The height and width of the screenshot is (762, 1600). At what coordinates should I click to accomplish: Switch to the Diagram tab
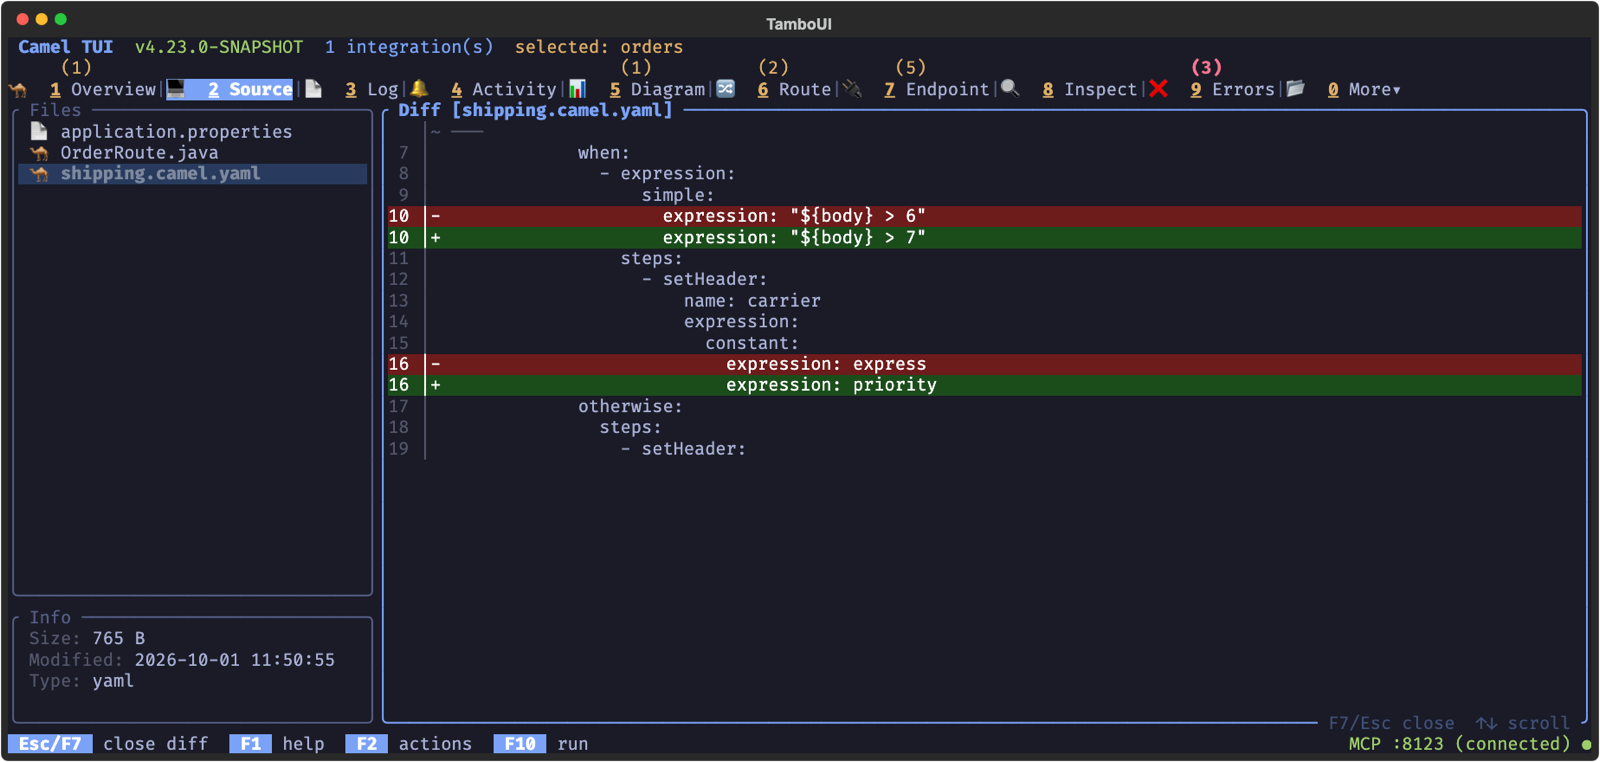click(x=657, y=90)
